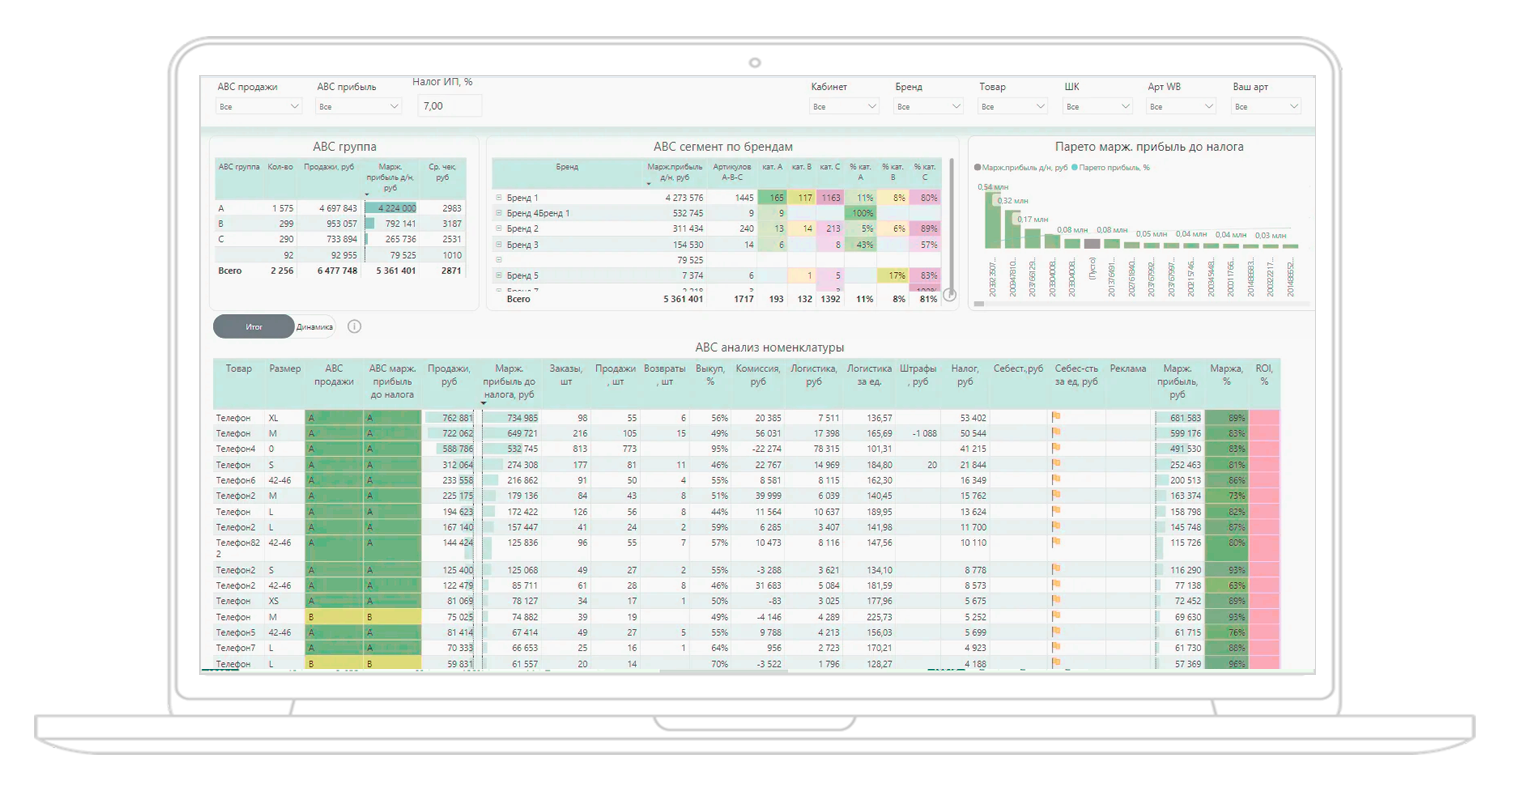Viewport: 1516px width, 786px height.
Task: Open the info icon beside Динамика
Action: pos(354,326)
